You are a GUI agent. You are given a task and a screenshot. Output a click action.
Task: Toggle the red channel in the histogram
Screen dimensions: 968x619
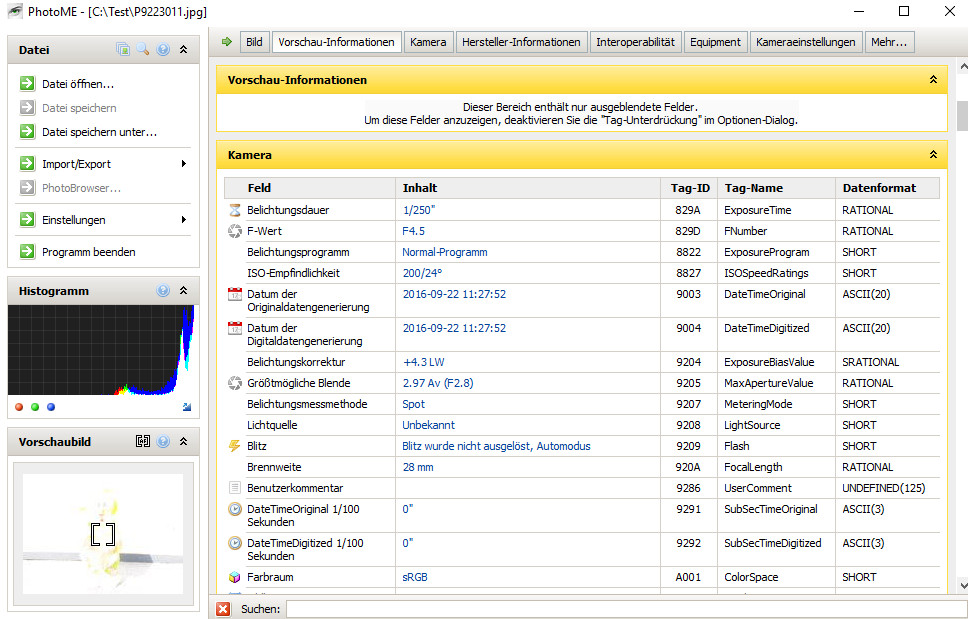(19, 407)
